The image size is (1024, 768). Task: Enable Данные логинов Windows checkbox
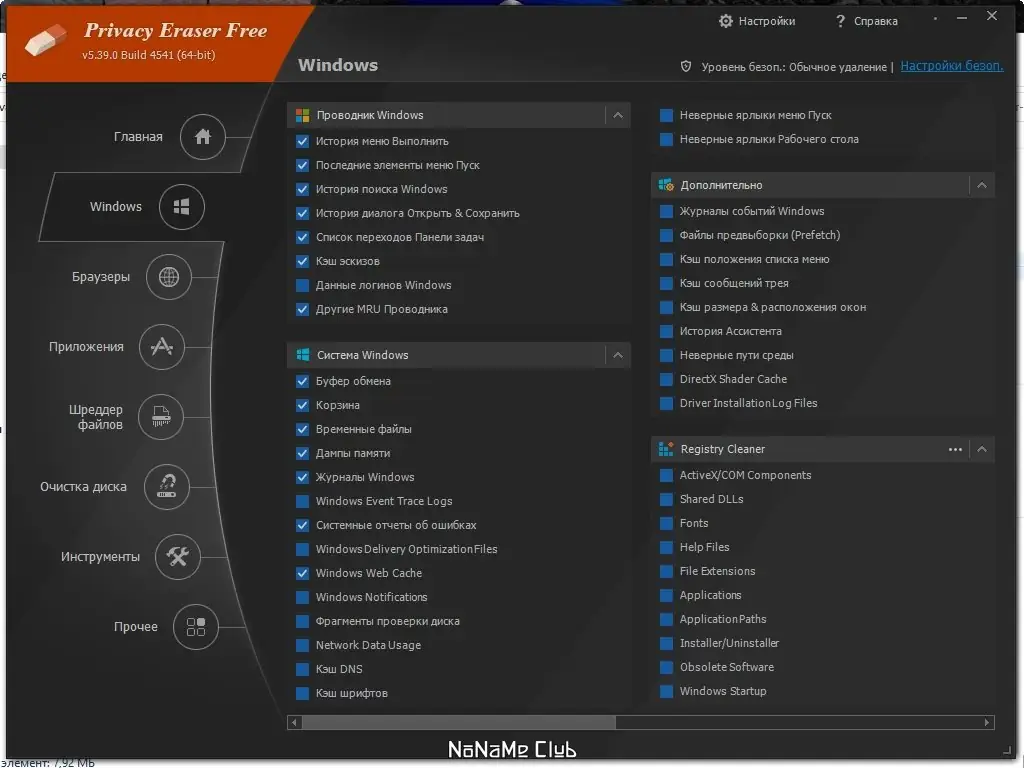[x=302, y=285]
